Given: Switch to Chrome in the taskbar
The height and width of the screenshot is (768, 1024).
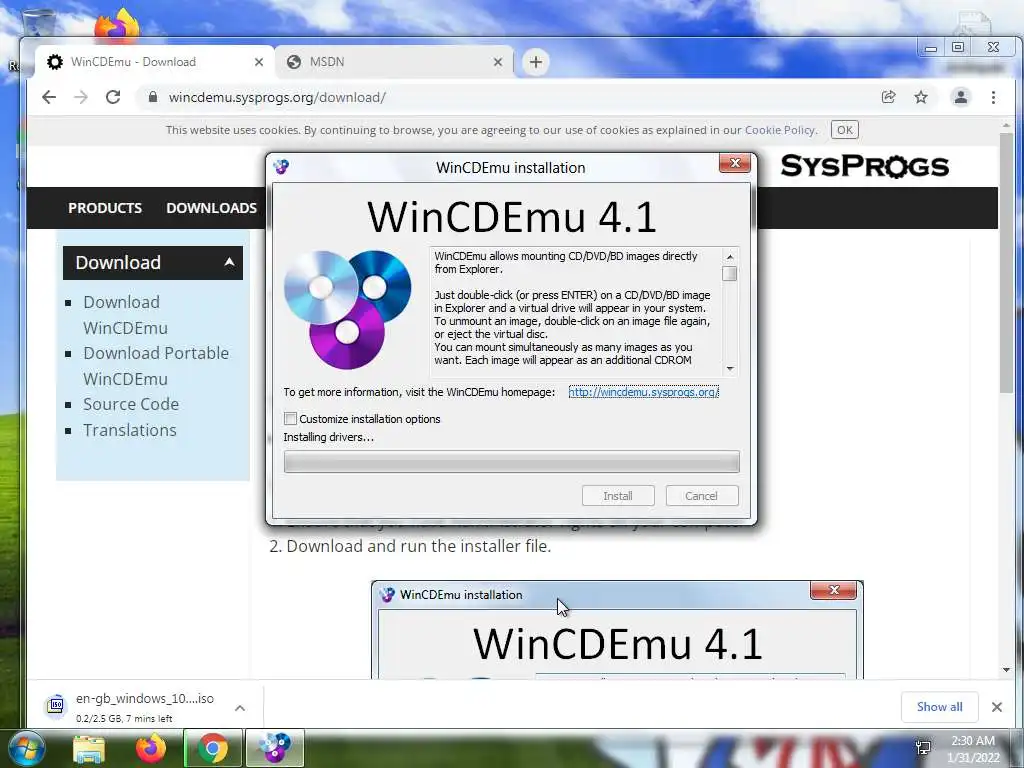Looking at the screenshot, I should coord(213,748).
